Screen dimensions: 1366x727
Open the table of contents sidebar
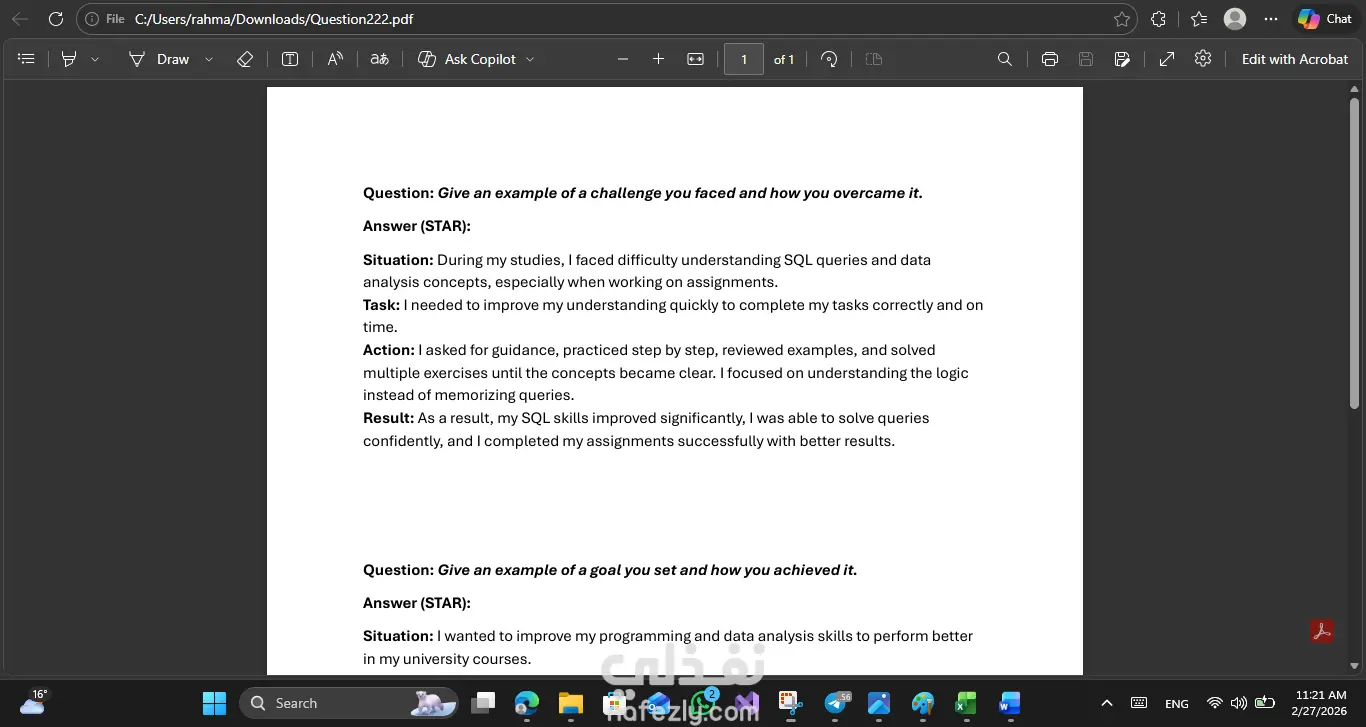27,59
